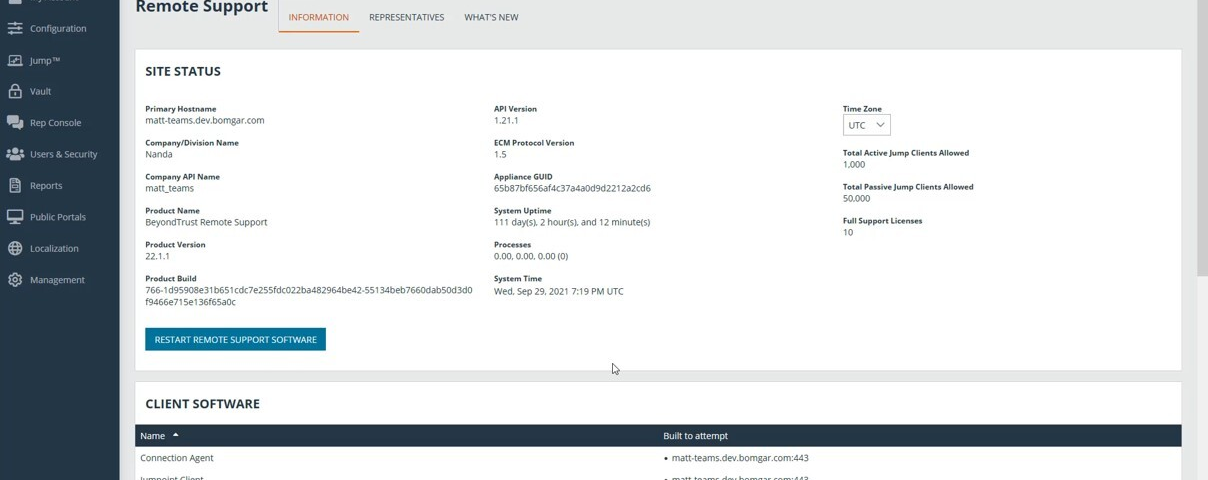The height and width of the screenshot is (480, 1208).
Task: Open the Reports document icon
Action: [x=15, y=185]
